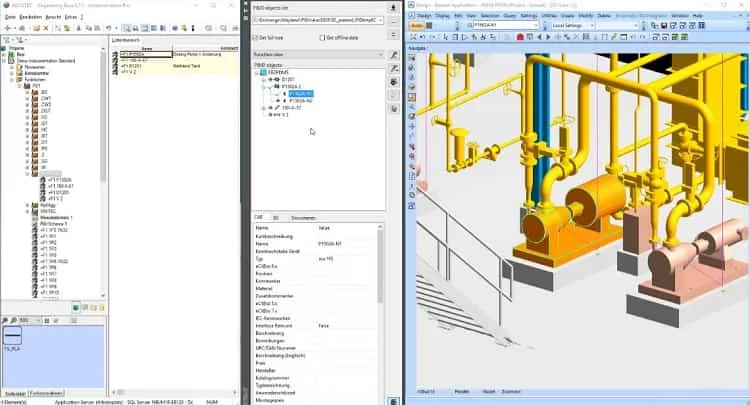Open the Ansicht menu in Engineering Base
Screen dimensions: 750x405
[x=53, y=17]
